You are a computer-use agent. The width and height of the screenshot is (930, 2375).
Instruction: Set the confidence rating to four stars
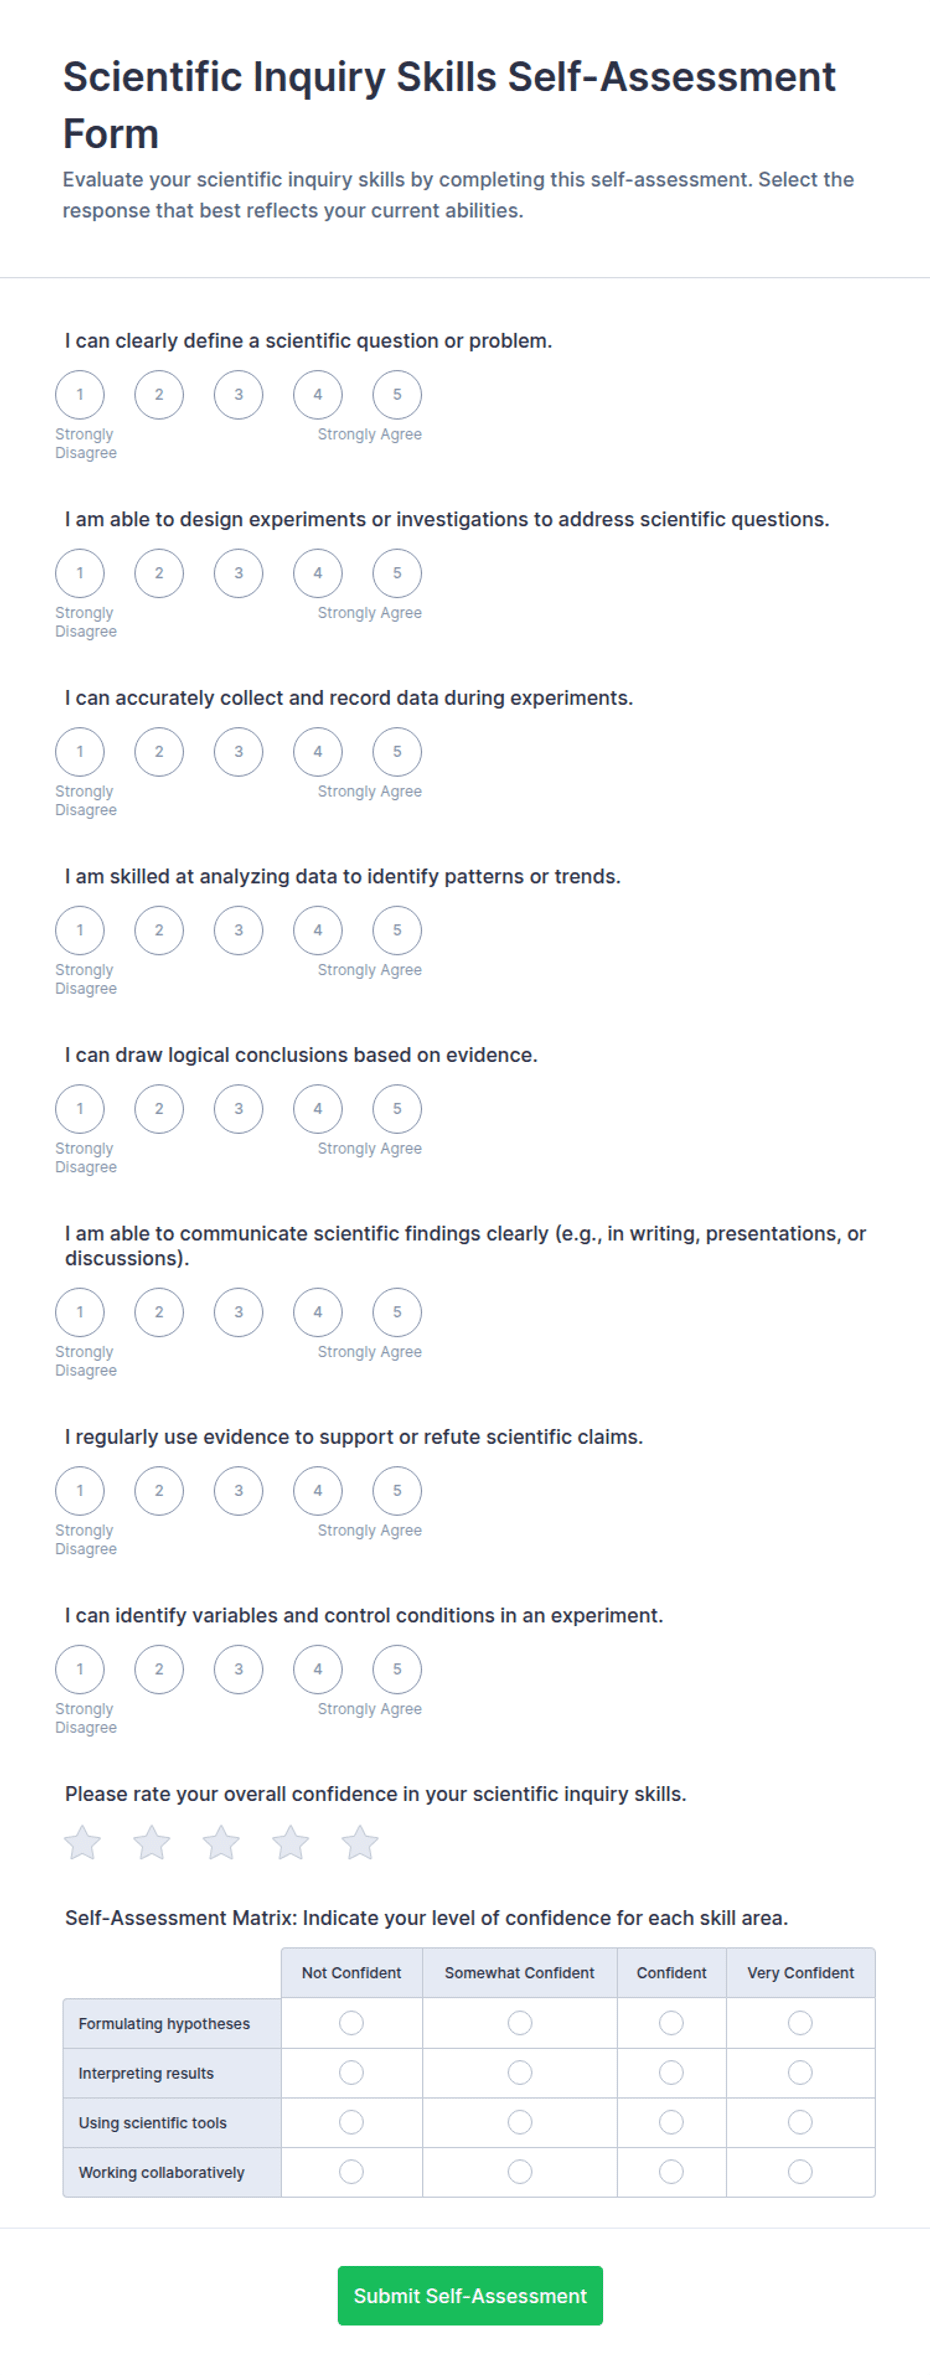[291, 1842]
